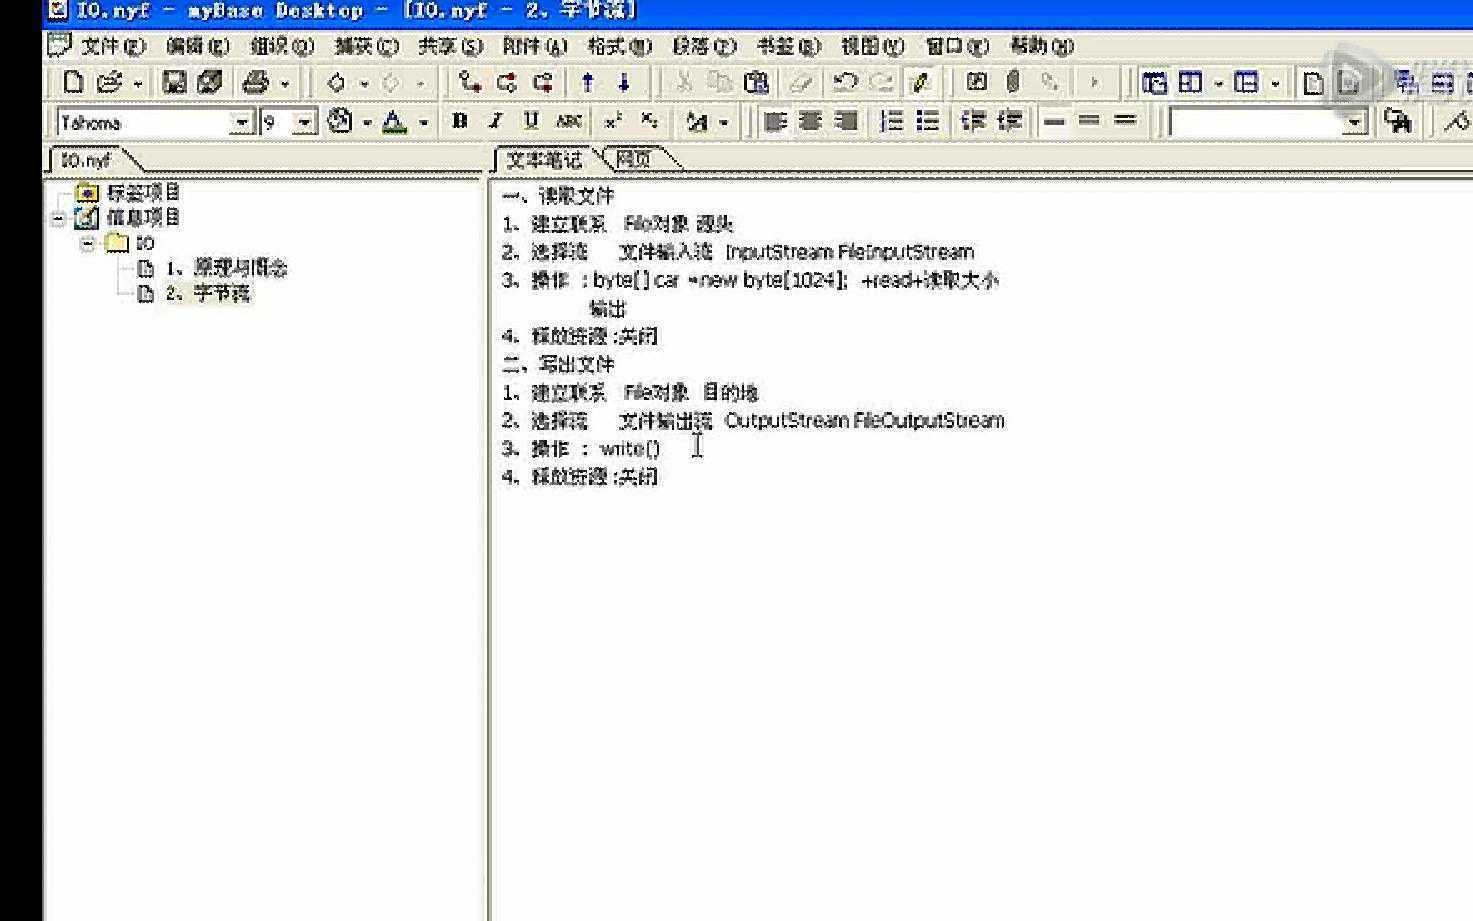
Task: Open the empty combo box at toolbar right
Action: (1355, 123)
